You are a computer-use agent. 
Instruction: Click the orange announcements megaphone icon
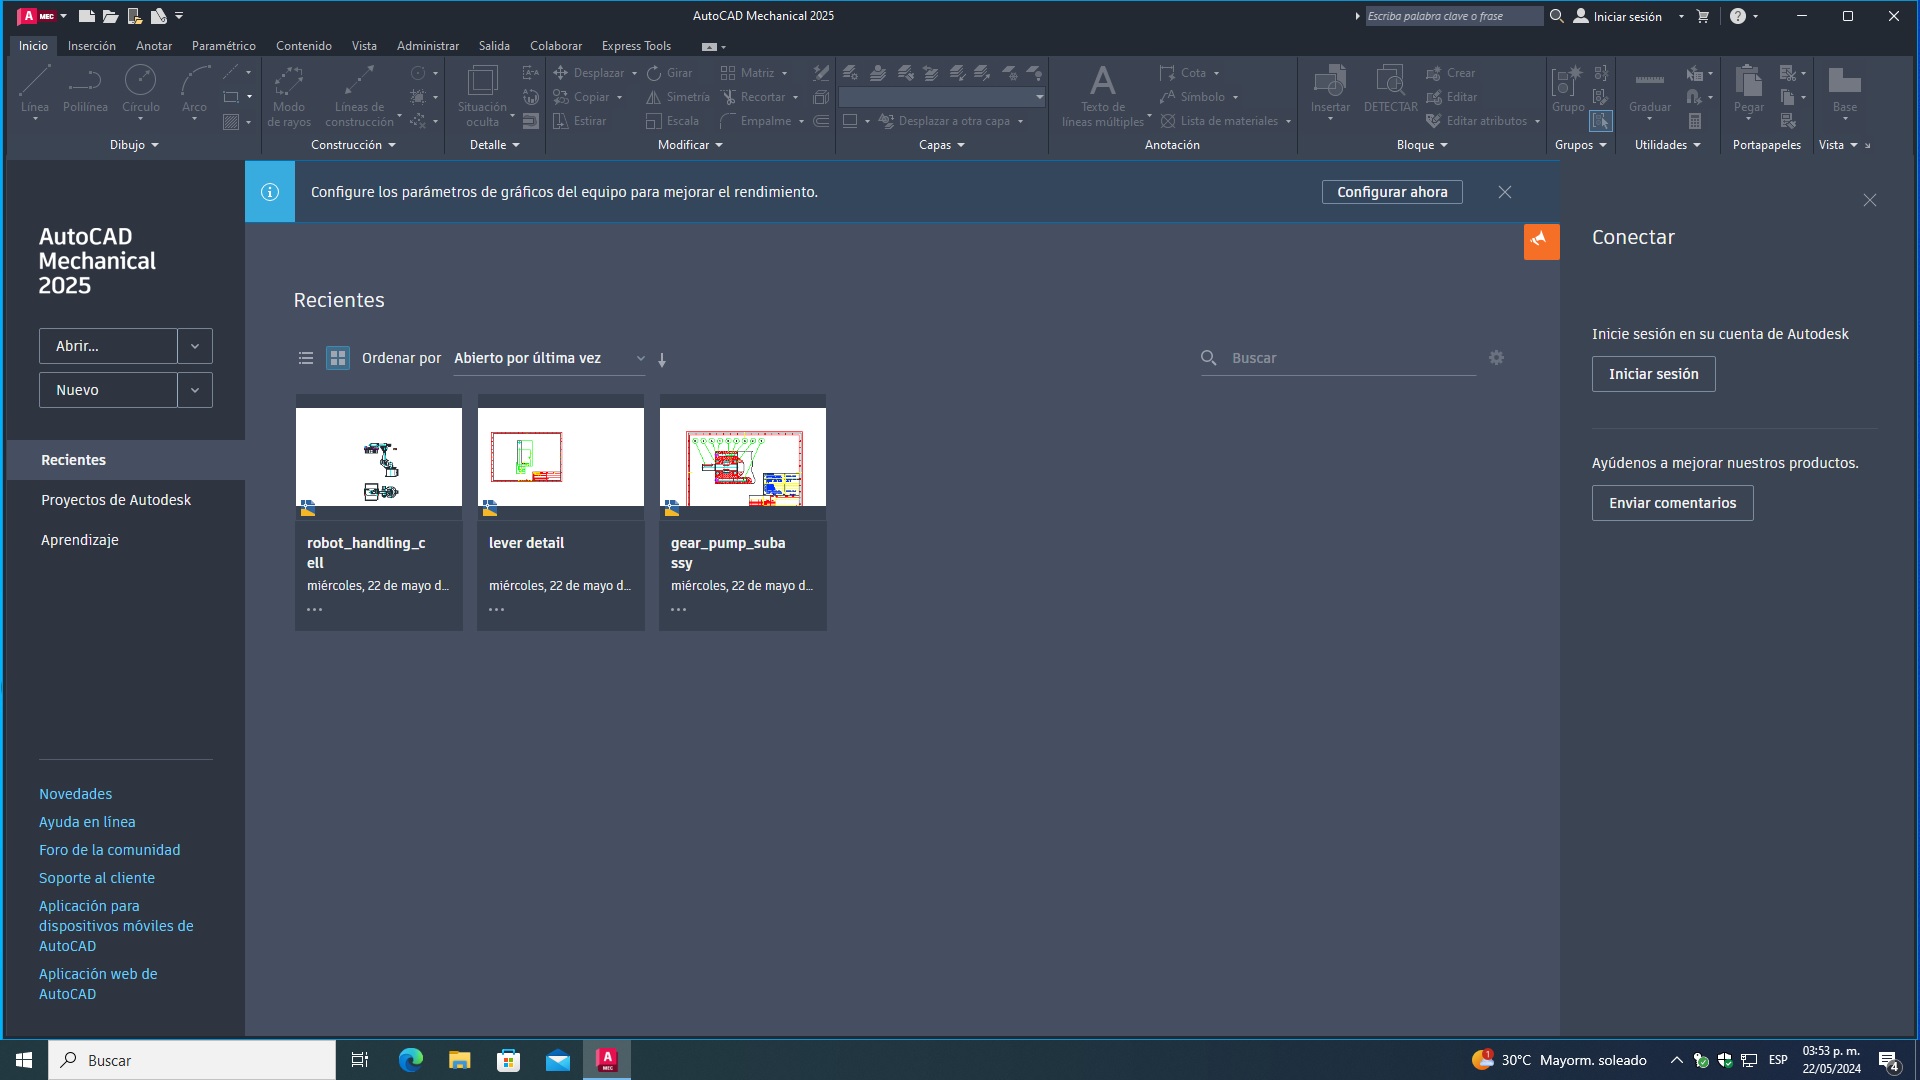point(1541,241)
